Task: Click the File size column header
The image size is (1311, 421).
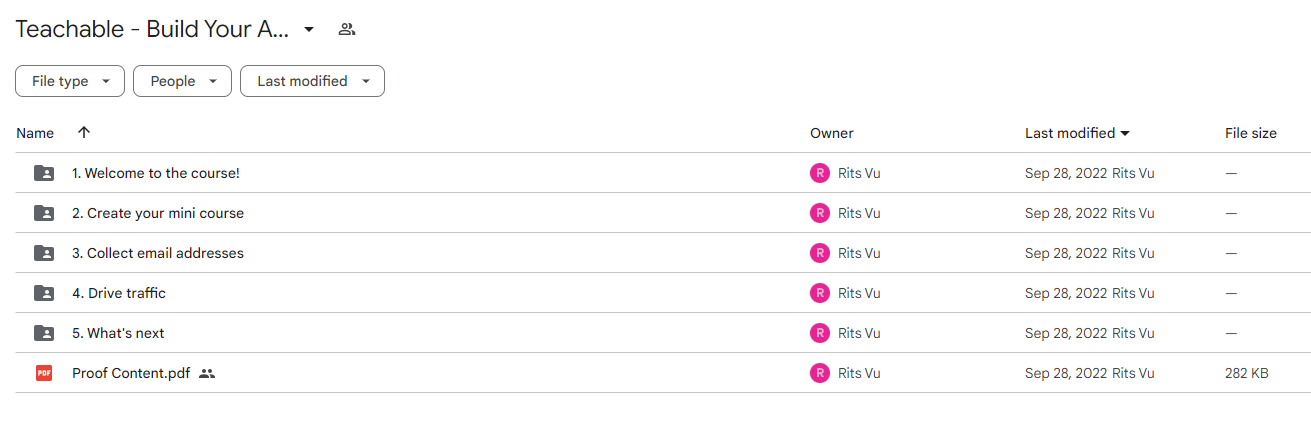Action: point(1251,133)
